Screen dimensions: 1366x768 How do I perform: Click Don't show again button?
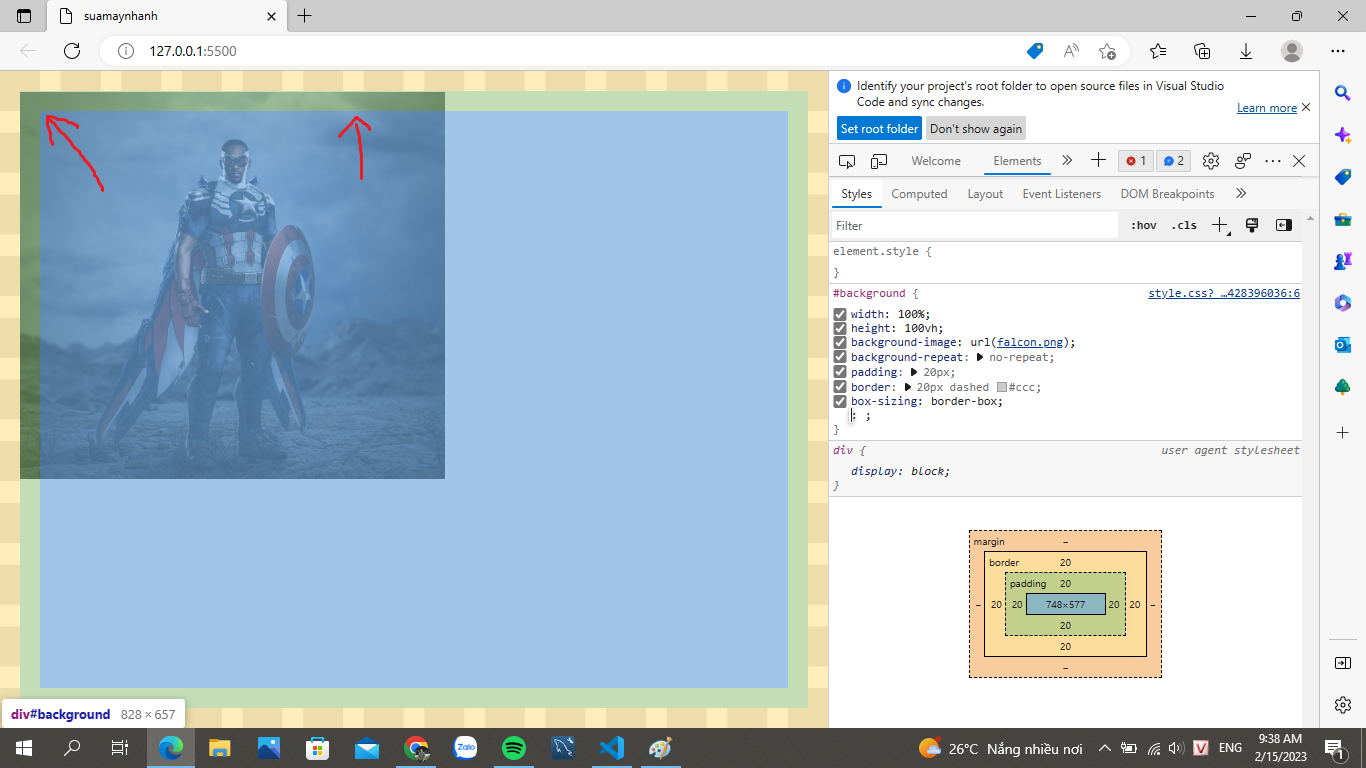click(x=975, y=129)
